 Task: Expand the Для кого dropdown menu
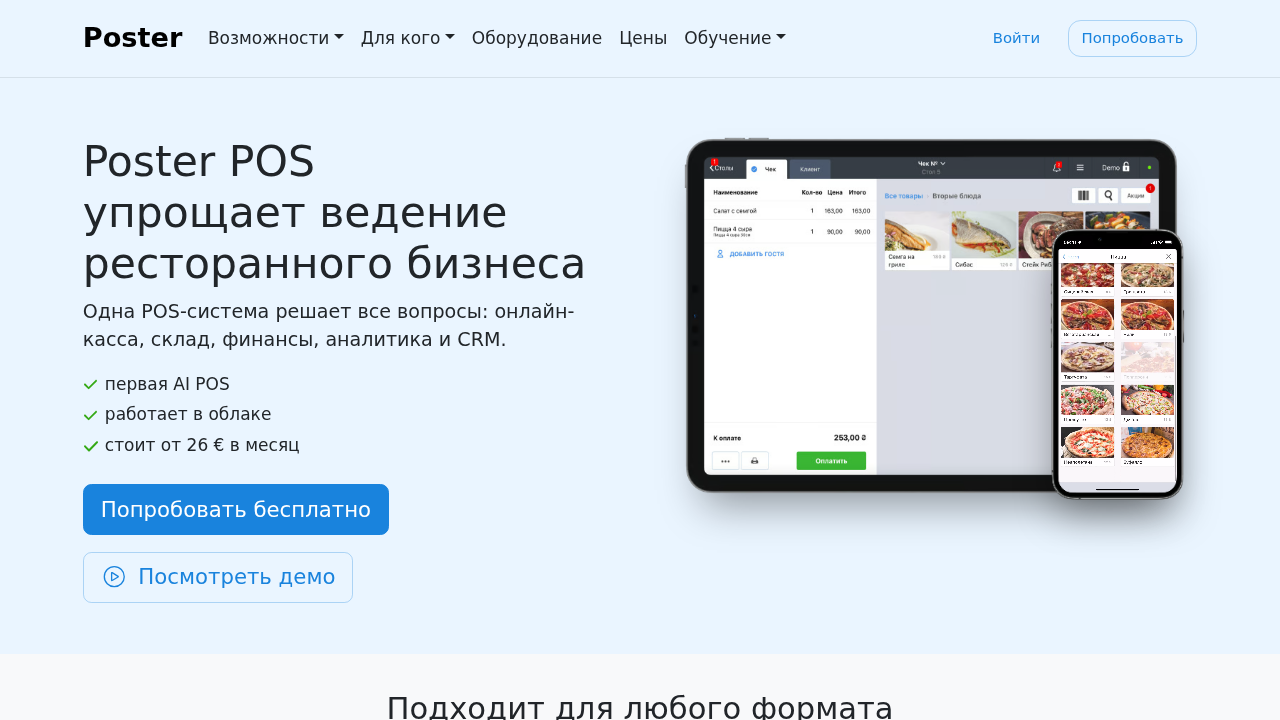408,38
